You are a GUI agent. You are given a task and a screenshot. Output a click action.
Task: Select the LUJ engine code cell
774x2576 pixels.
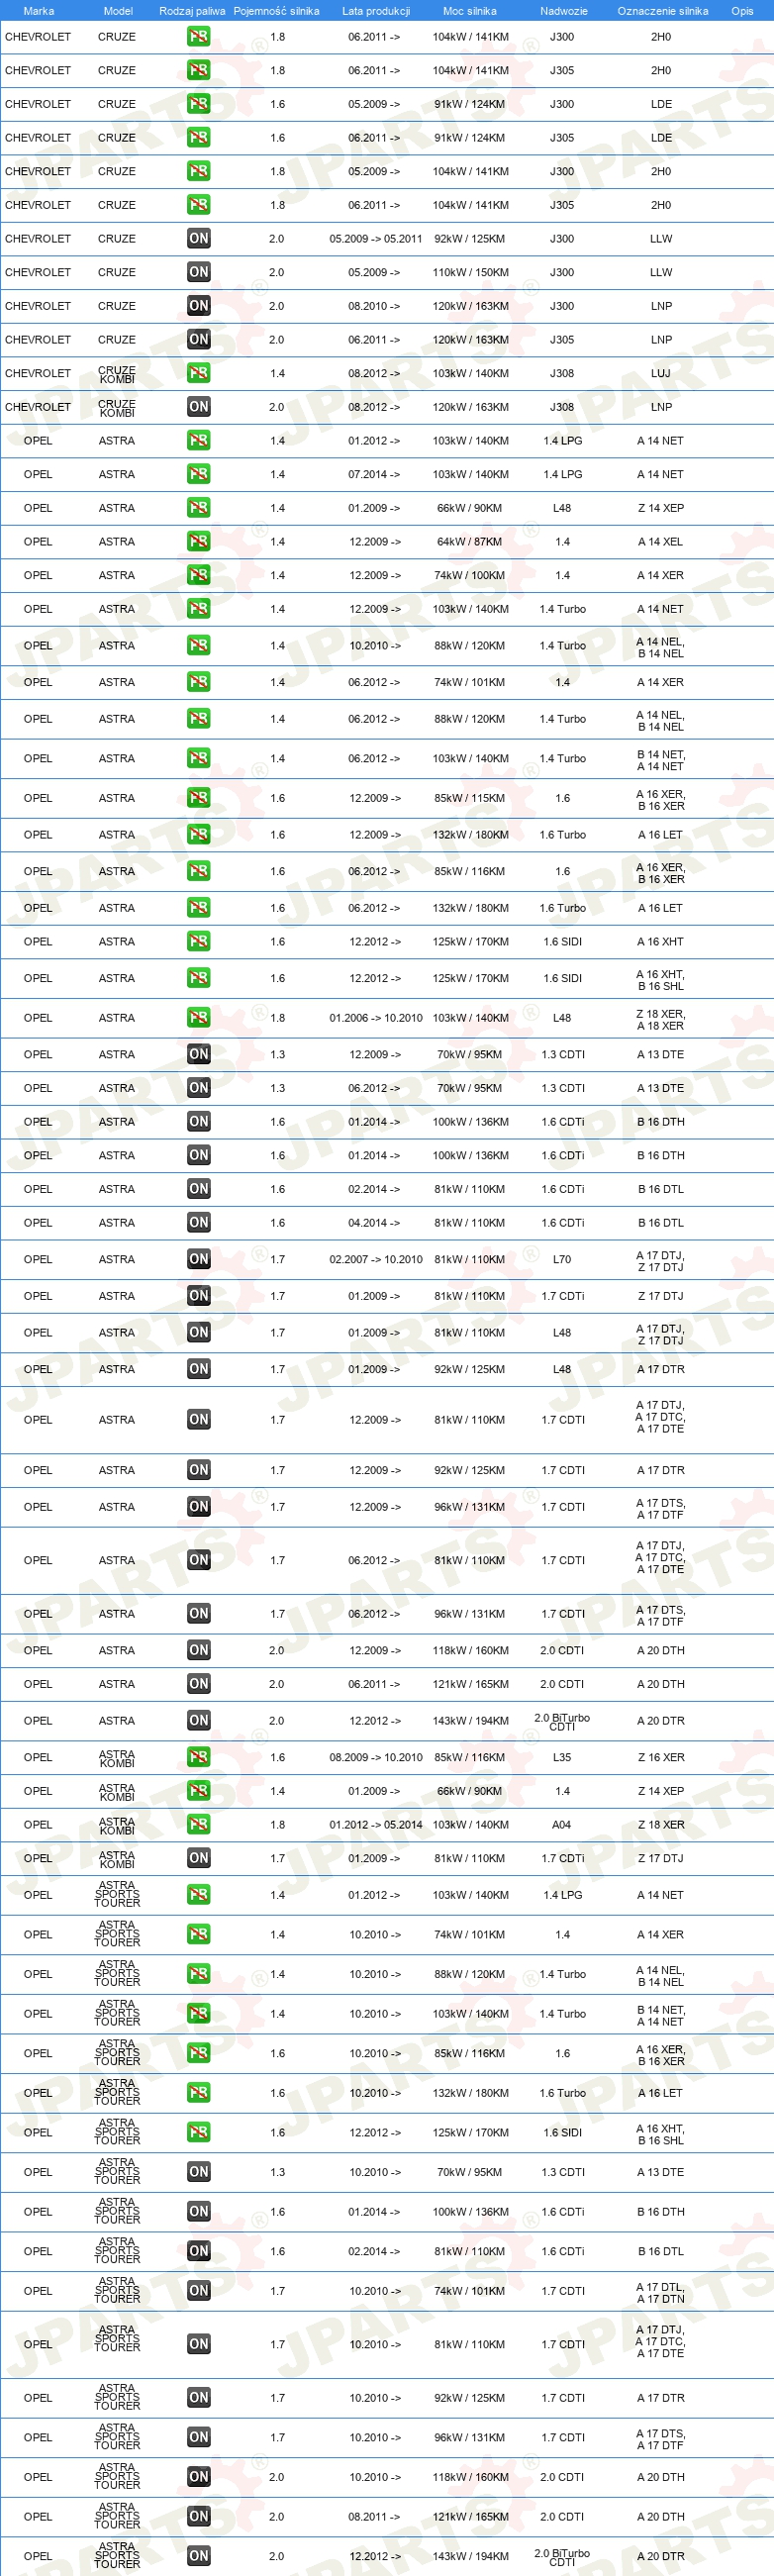(x=661, y=373)
